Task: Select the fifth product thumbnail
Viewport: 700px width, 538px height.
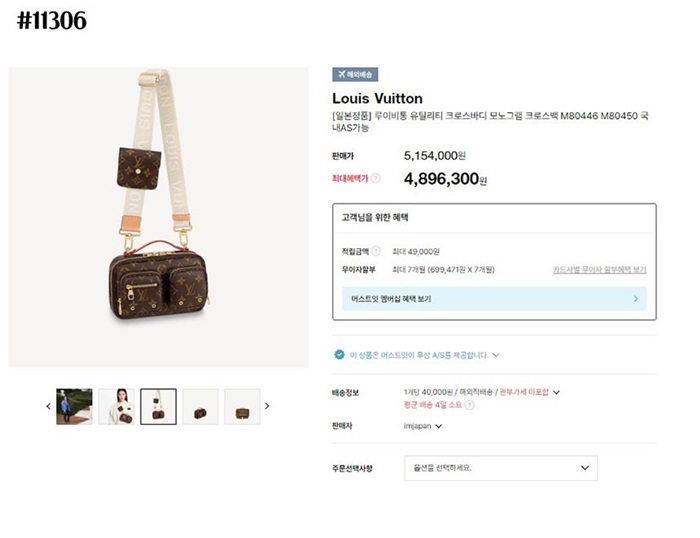Action: (x=242, y=406)
